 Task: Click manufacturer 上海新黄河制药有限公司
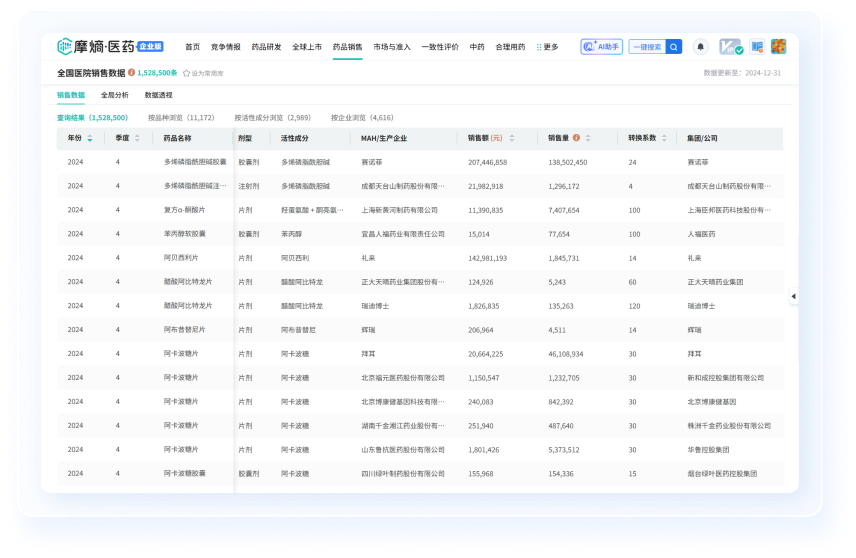tap(400, 210)
